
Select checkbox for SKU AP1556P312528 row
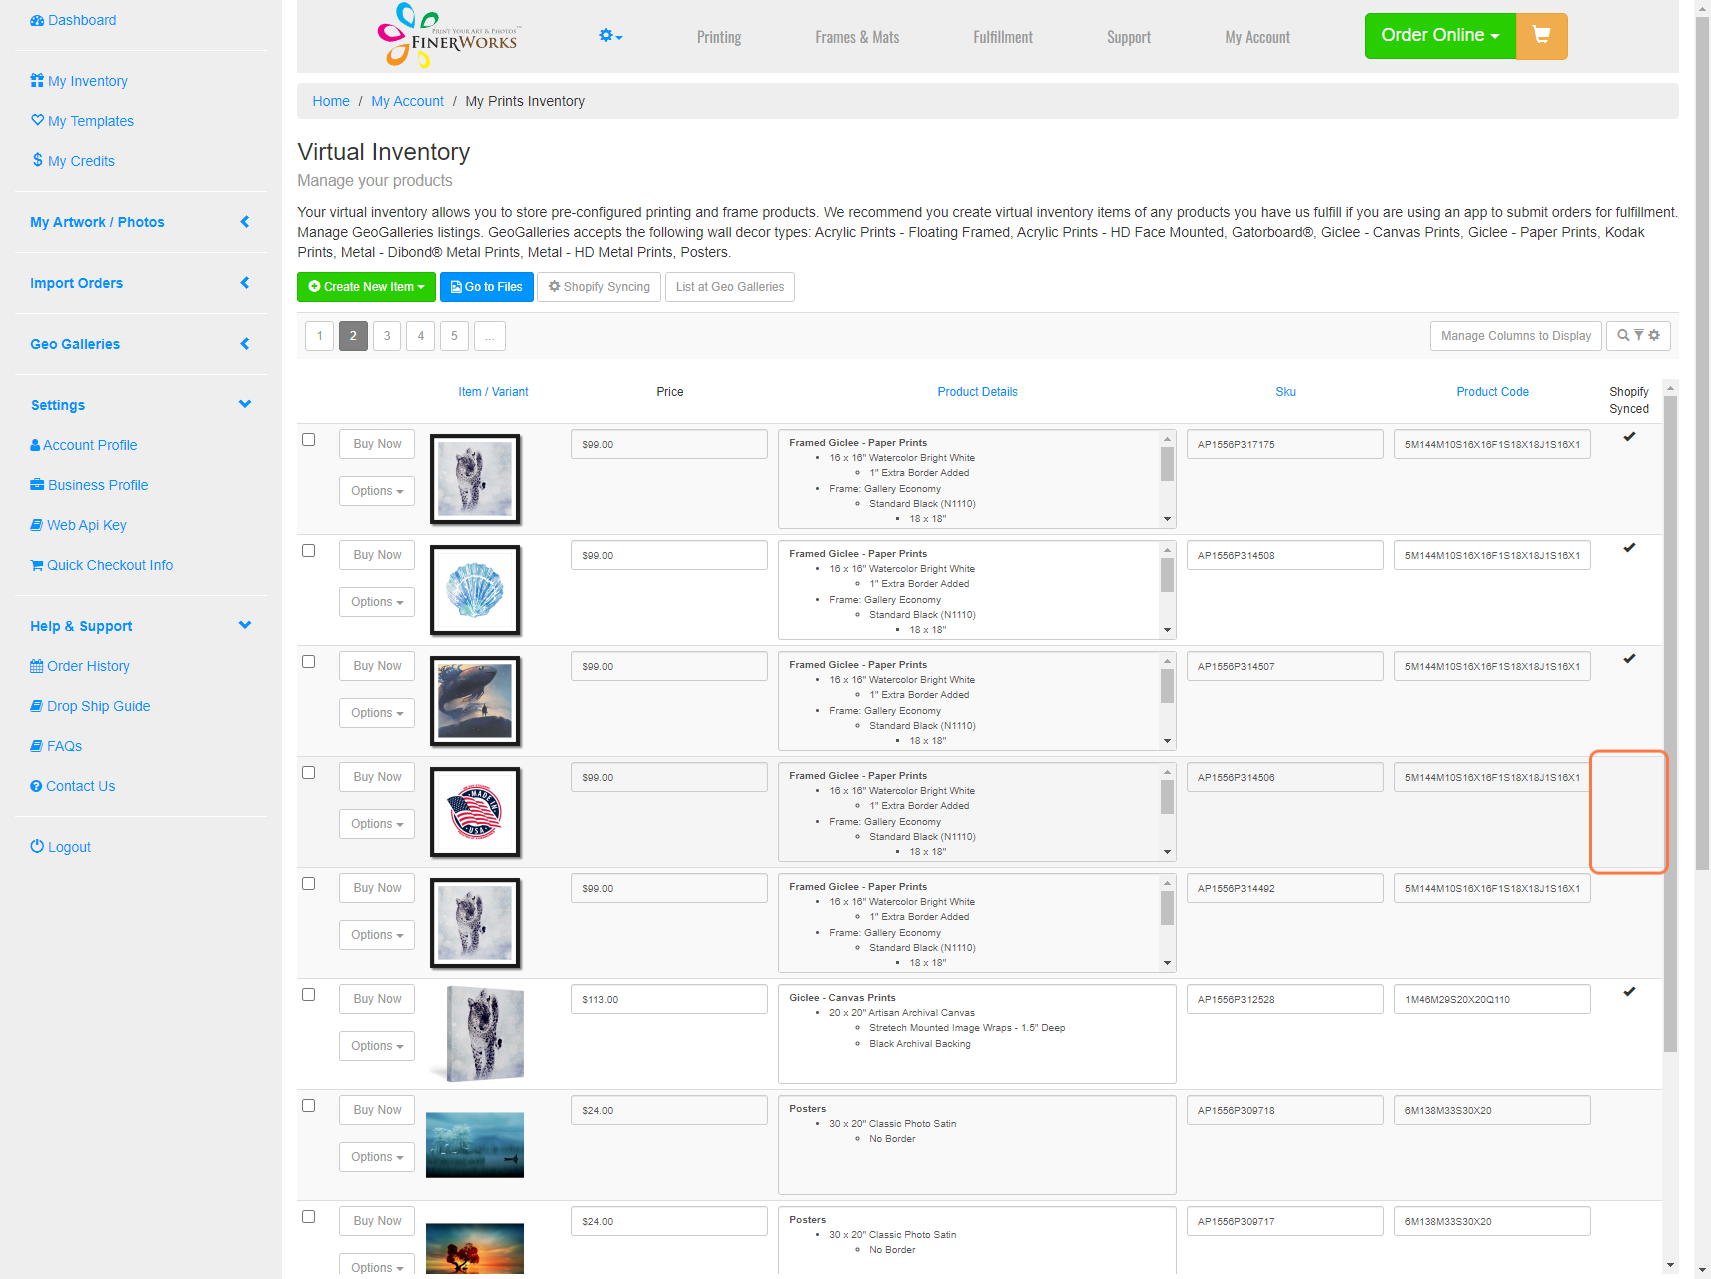(309, 995)
